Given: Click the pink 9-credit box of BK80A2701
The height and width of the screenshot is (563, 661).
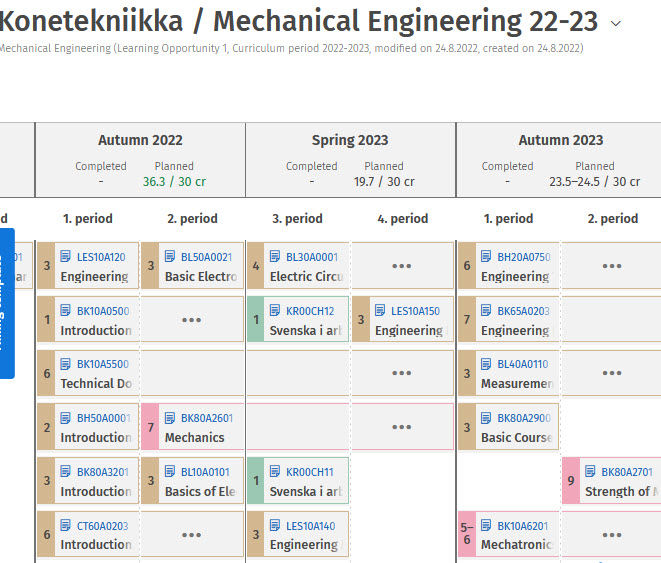Looking at the screenshot, I should pyautogui.click(x=571, y=481).
